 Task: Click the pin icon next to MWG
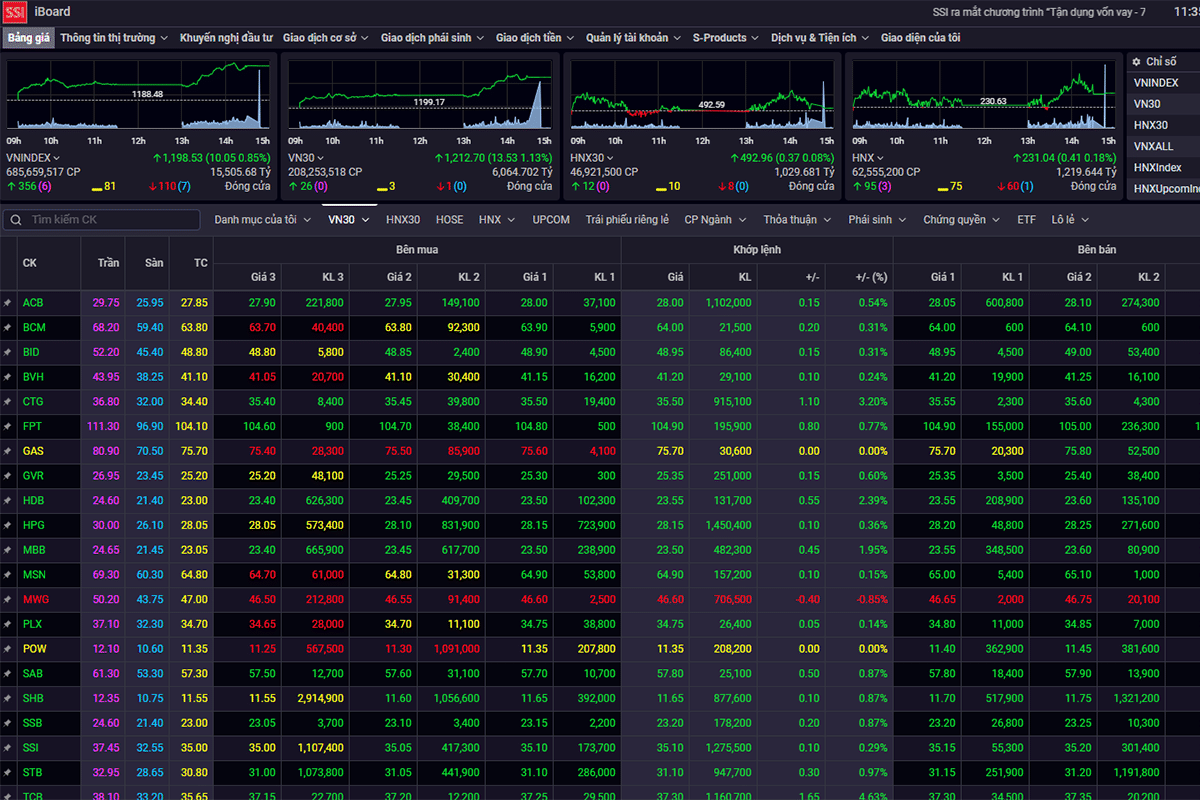(x=8, y=599)
